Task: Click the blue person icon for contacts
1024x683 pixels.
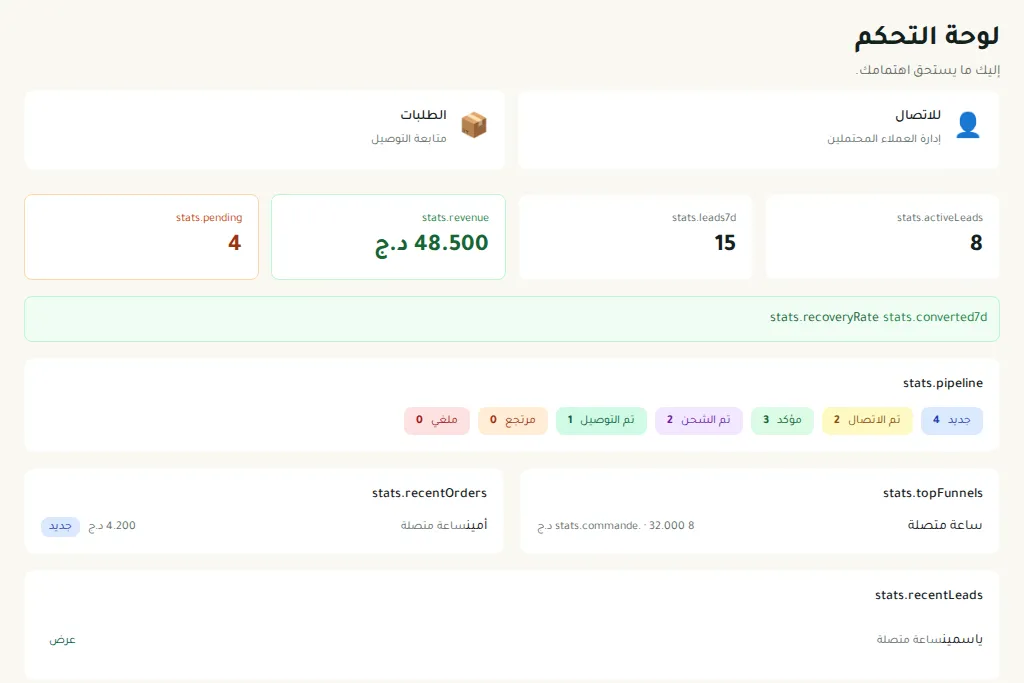Action: [968, 125]
